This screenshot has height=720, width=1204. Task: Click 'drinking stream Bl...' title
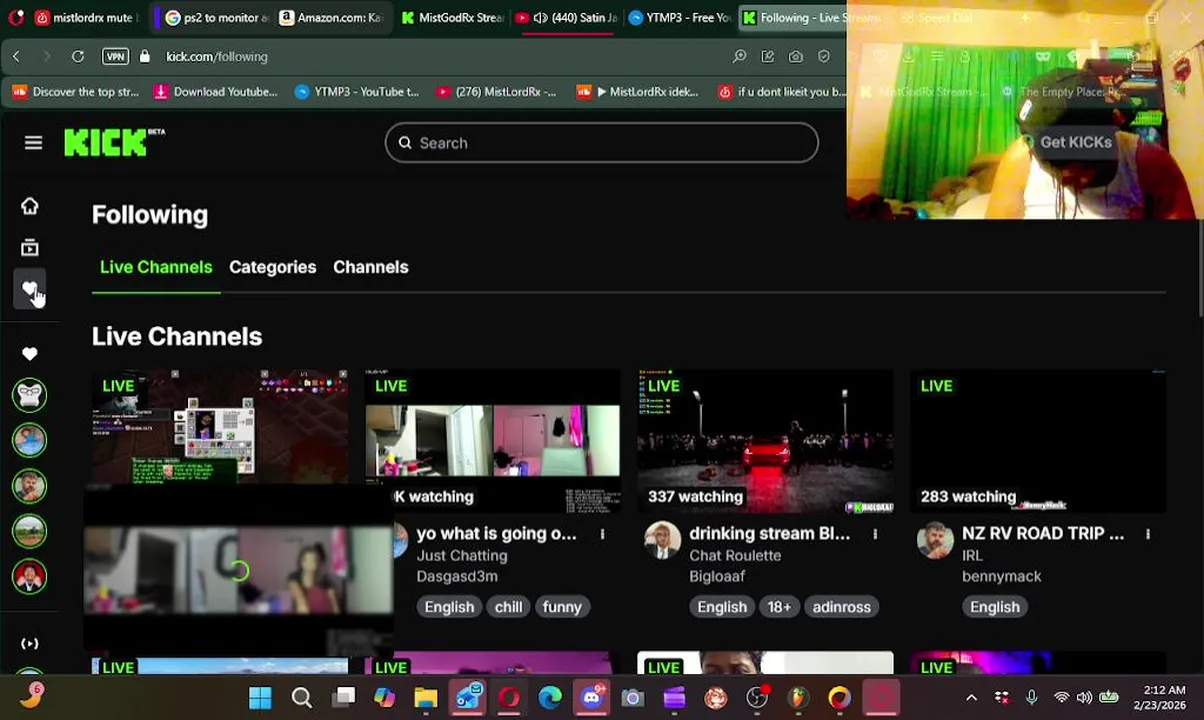click(769, 534)
